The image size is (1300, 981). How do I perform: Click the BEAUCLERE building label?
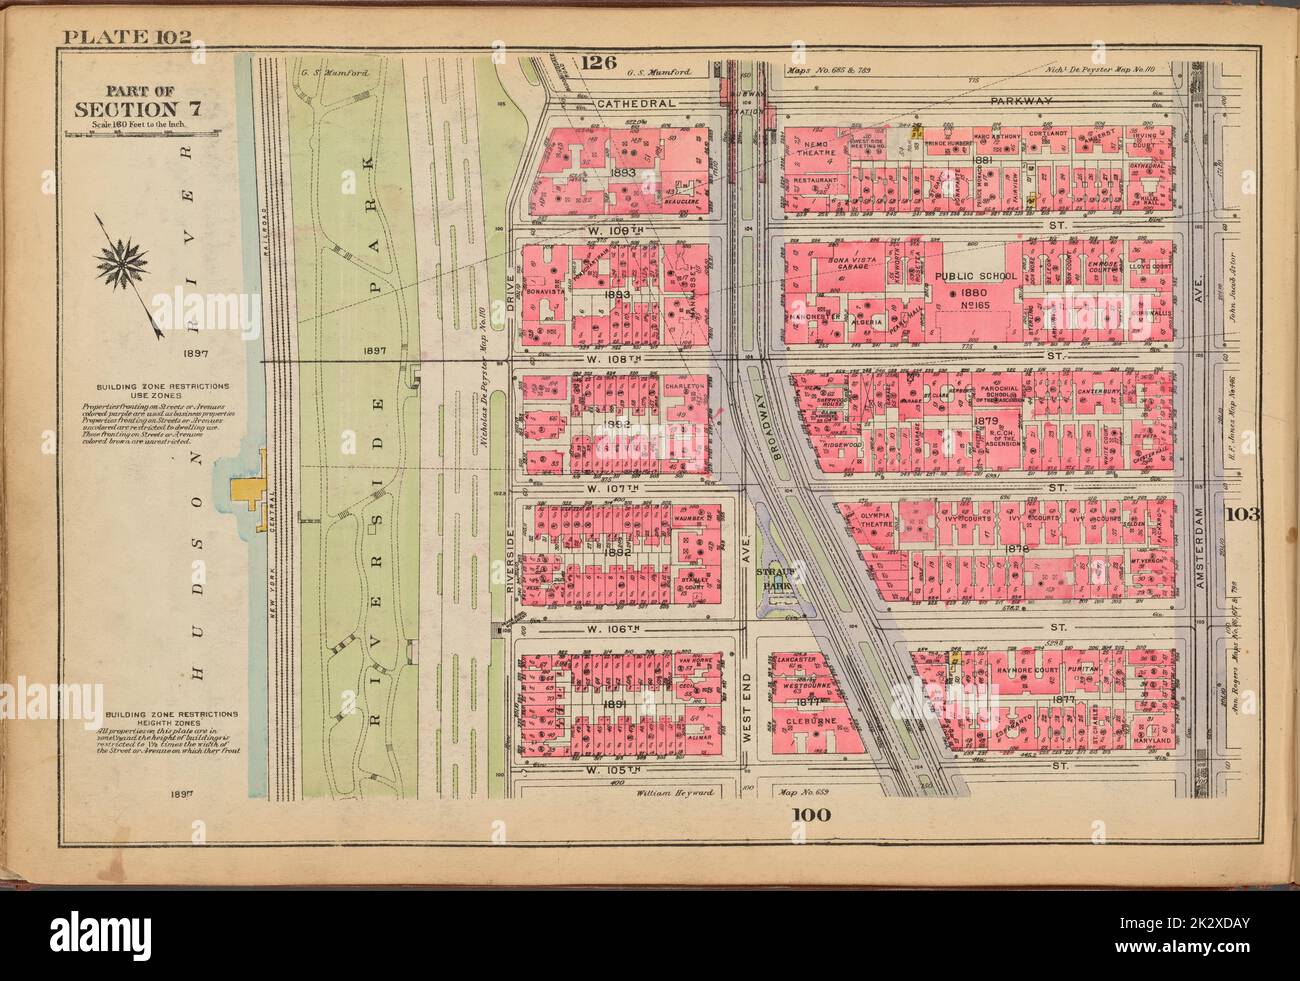coord(684,202)
